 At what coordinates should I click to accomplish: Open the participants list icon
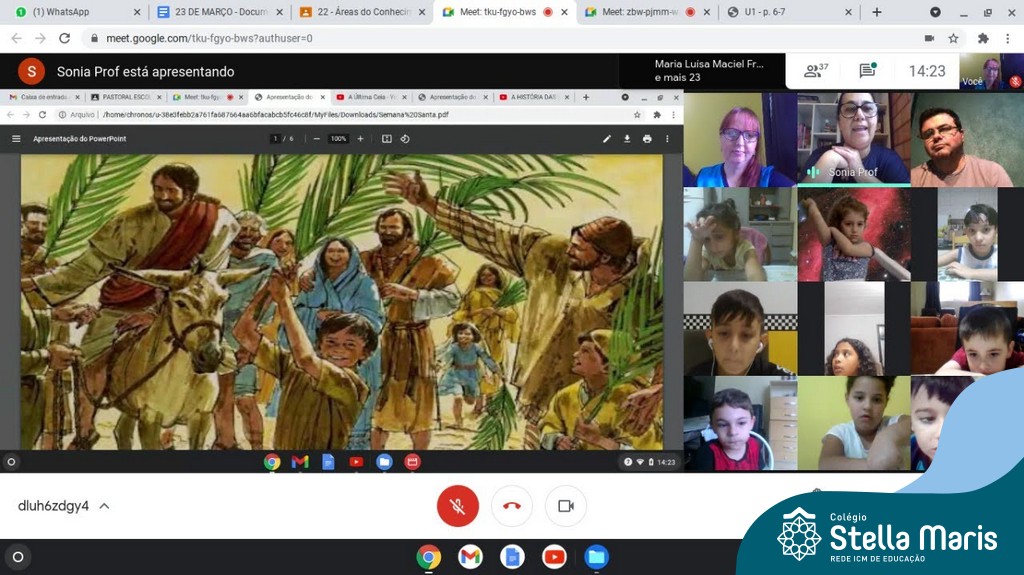[x=815, y=71]
